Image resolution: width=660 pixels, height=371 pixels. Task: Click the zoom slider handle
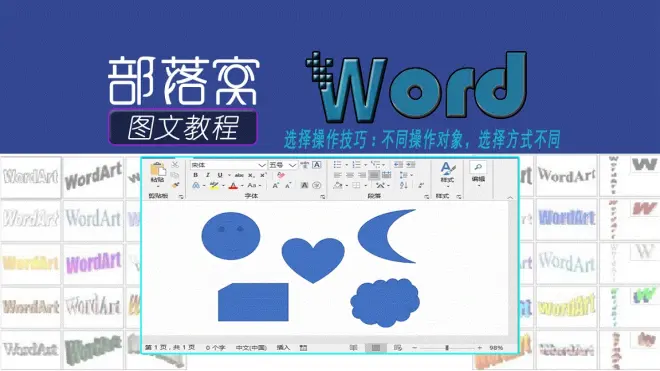[447, 347]
